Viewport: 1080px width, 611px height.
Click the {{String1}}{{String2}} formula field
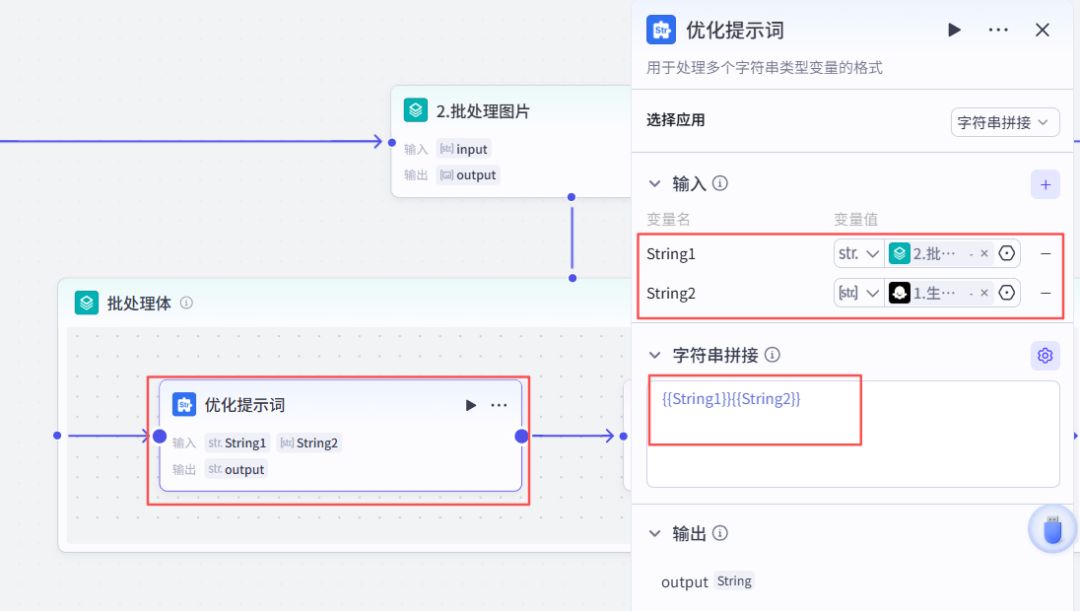click(754, 399)
